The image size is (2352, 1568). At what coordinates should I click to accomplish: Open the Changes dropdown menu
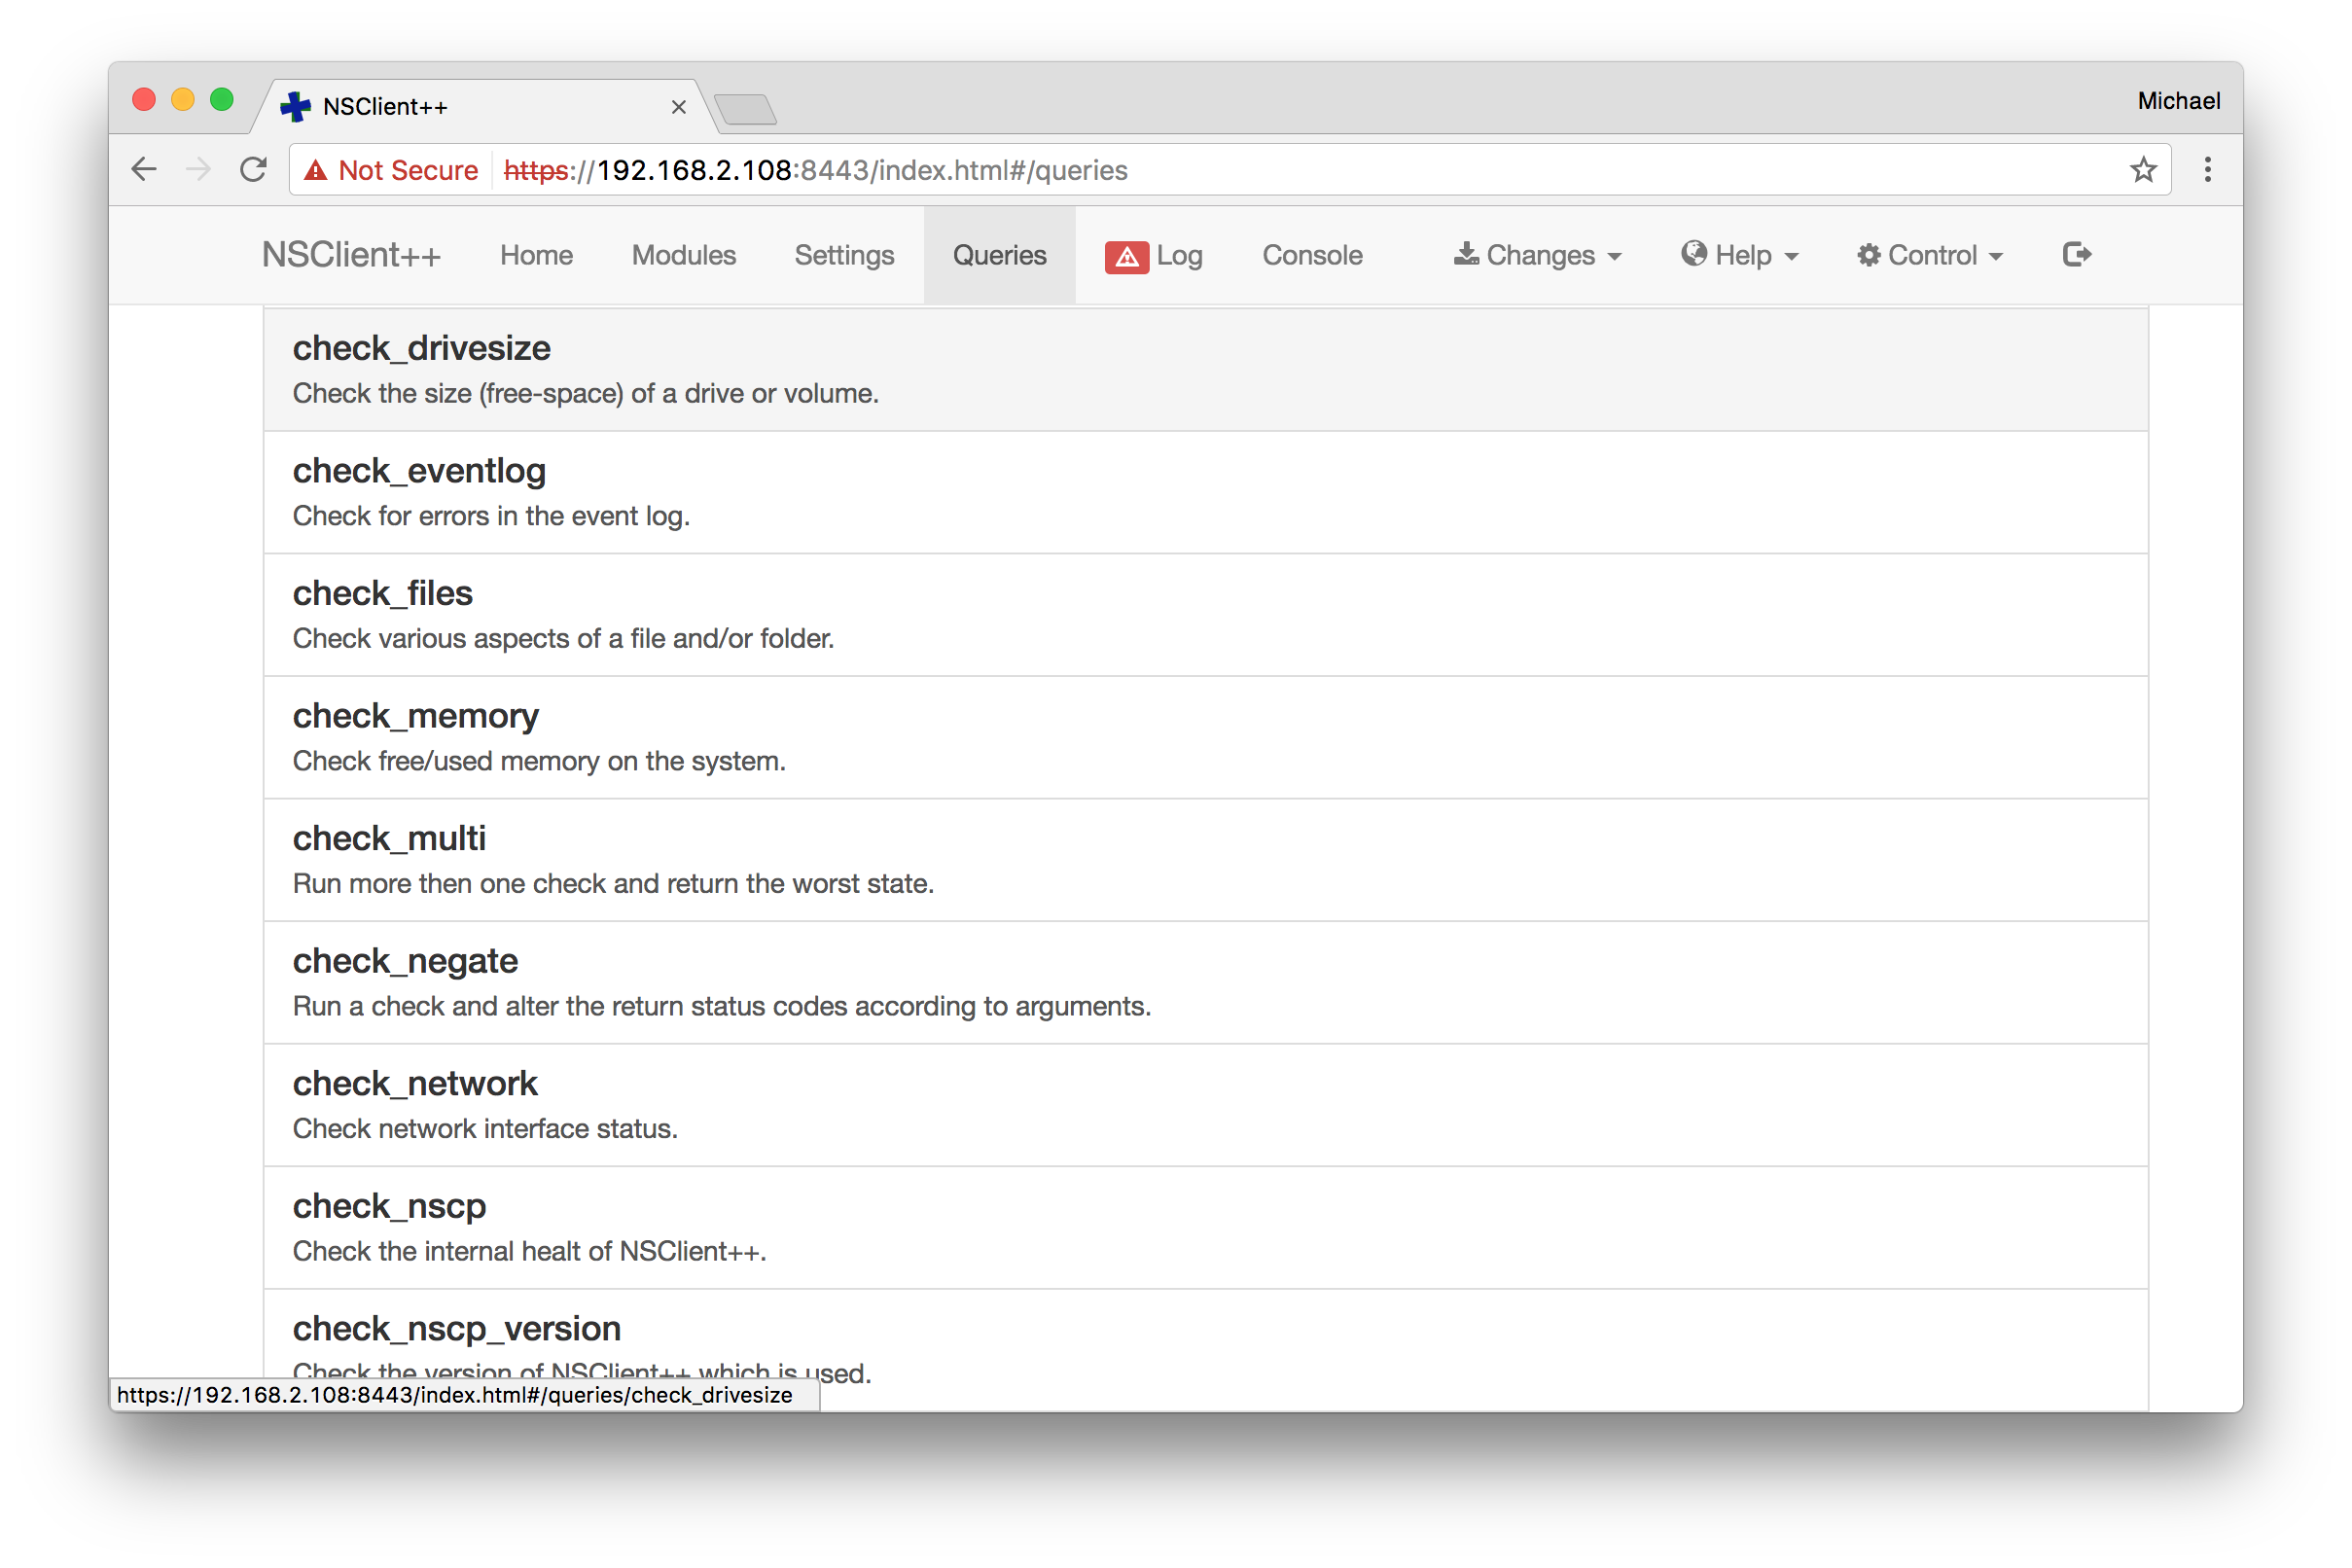(x=1537, y=256)
